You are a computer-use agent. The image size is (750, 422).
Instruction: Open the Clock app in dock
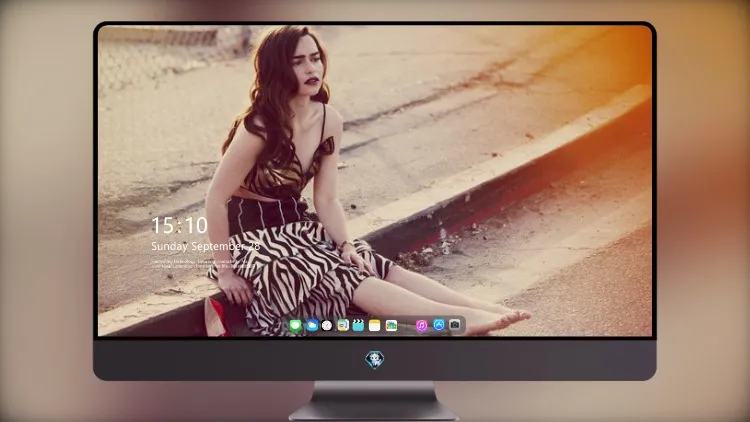point(327,326)
